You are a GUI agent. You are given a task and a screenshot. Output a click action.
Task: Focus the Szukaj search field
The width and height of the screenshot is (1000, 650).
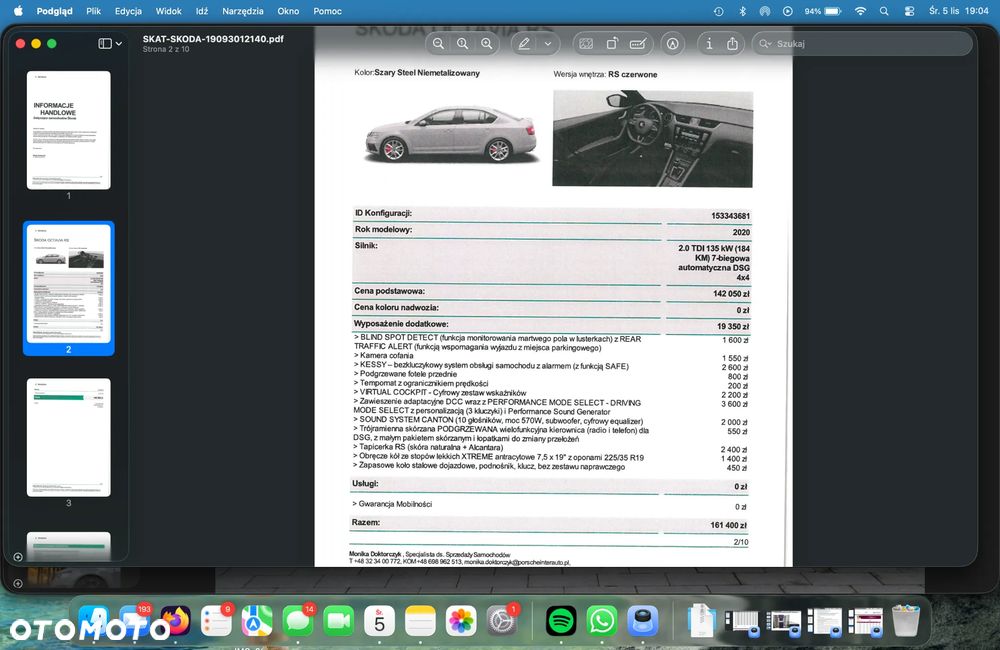click(x=862, y=43)
